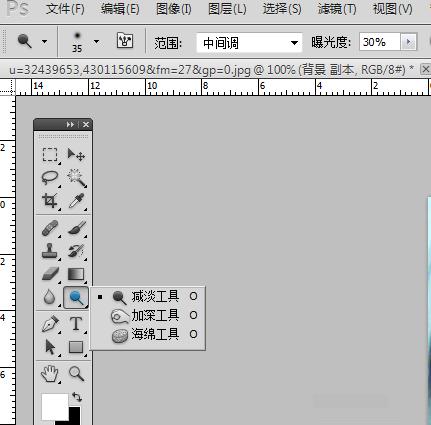
Task: Close the floating toolbox panel
Action: pos(86,124)
